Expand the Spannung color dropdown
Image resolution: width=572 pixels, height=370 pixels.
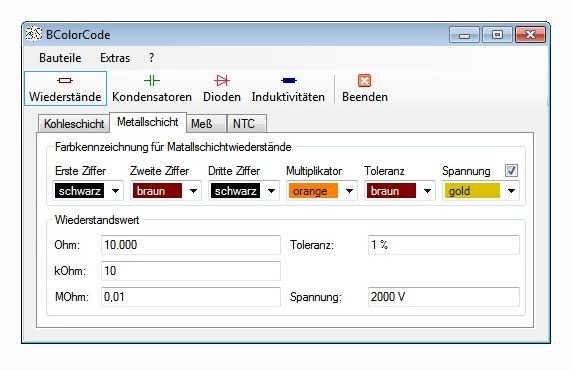pos(511,191)
